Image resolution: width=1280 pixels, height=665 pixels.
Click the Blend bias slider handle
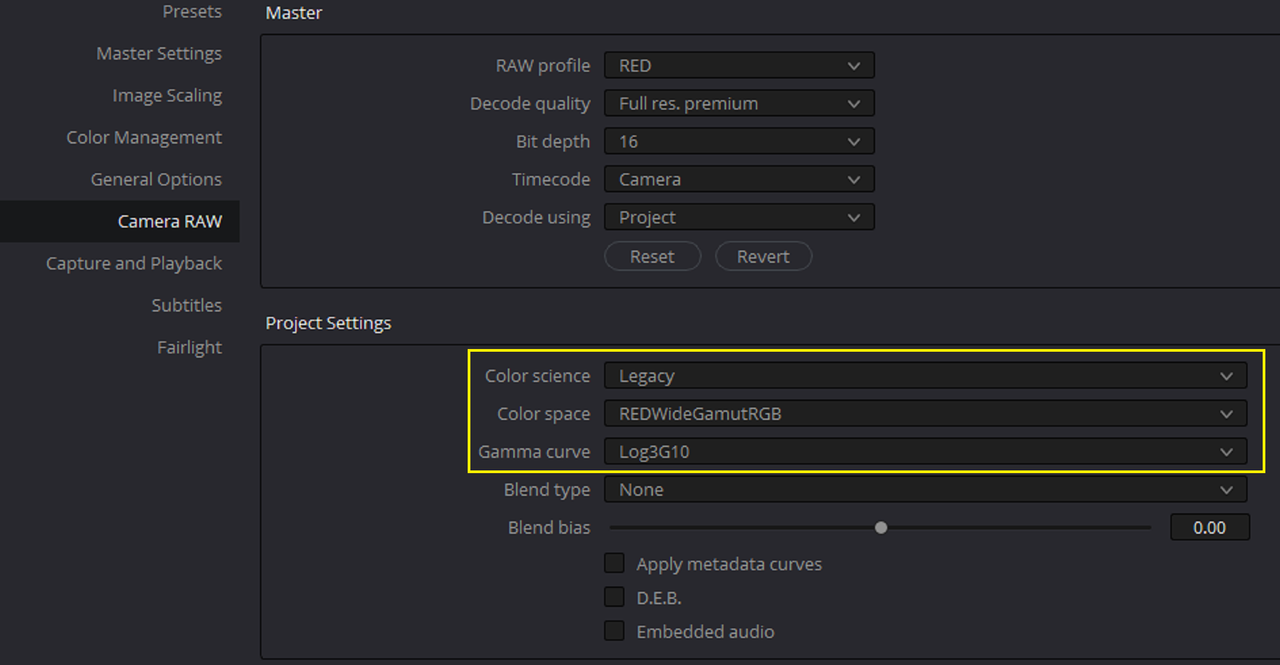click(x=881, y=528)
